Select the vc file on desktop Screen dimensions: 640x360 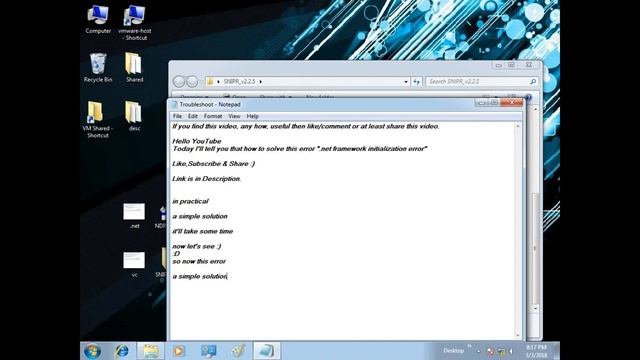pos(134,264)
